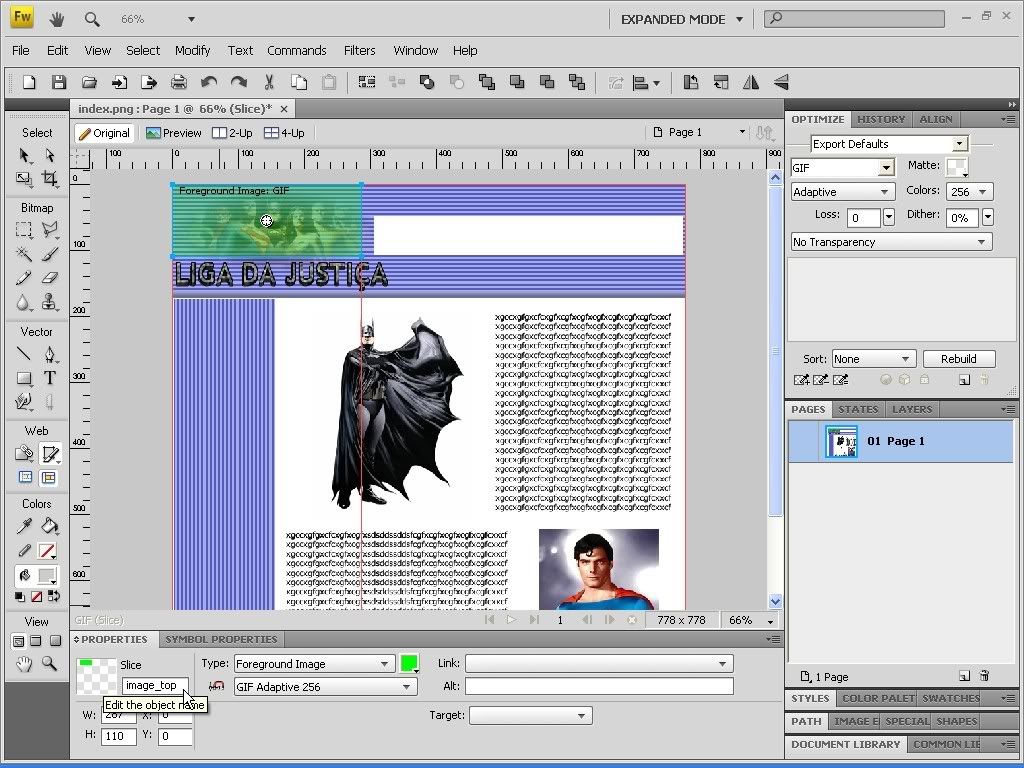Image resolution: width=1024 pixels, height=768 pixels.
Task: Open the GIF Adaptive 256 export settings dropdown
Action: click(326, 687)
